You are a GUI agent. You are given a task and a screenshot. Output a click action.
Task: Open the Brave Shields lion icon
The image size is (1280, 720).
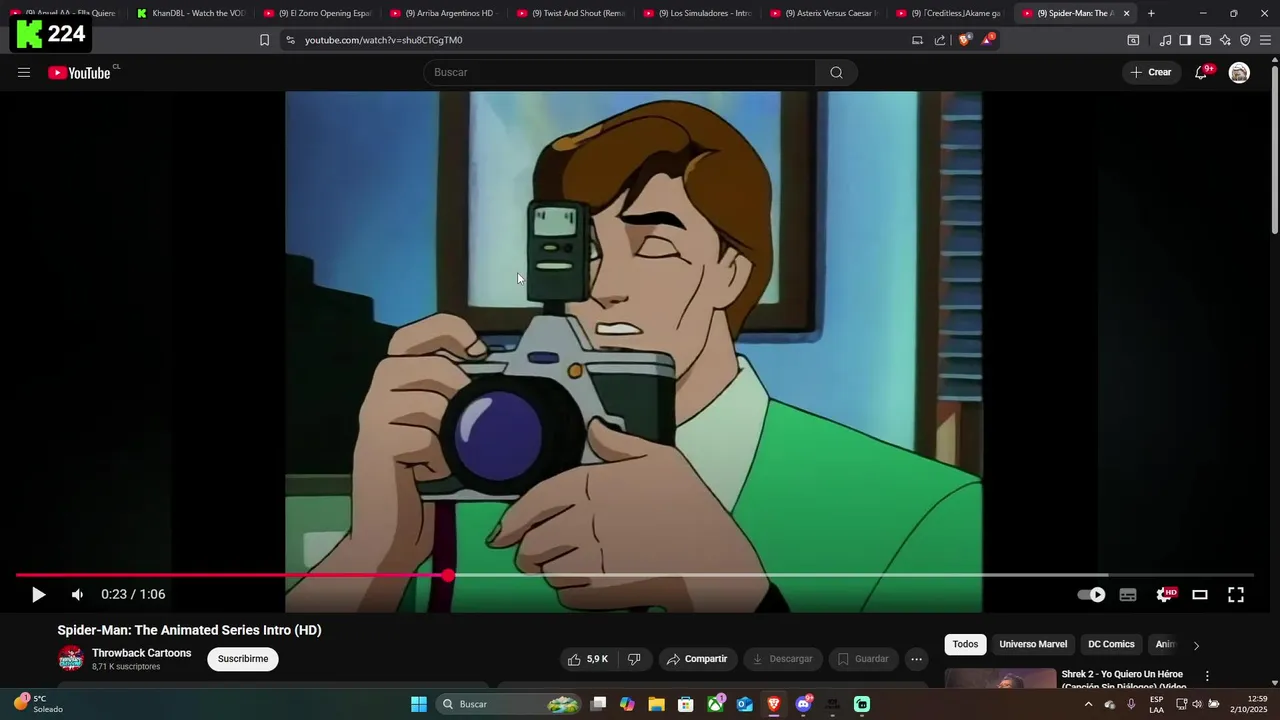point(964,40)
